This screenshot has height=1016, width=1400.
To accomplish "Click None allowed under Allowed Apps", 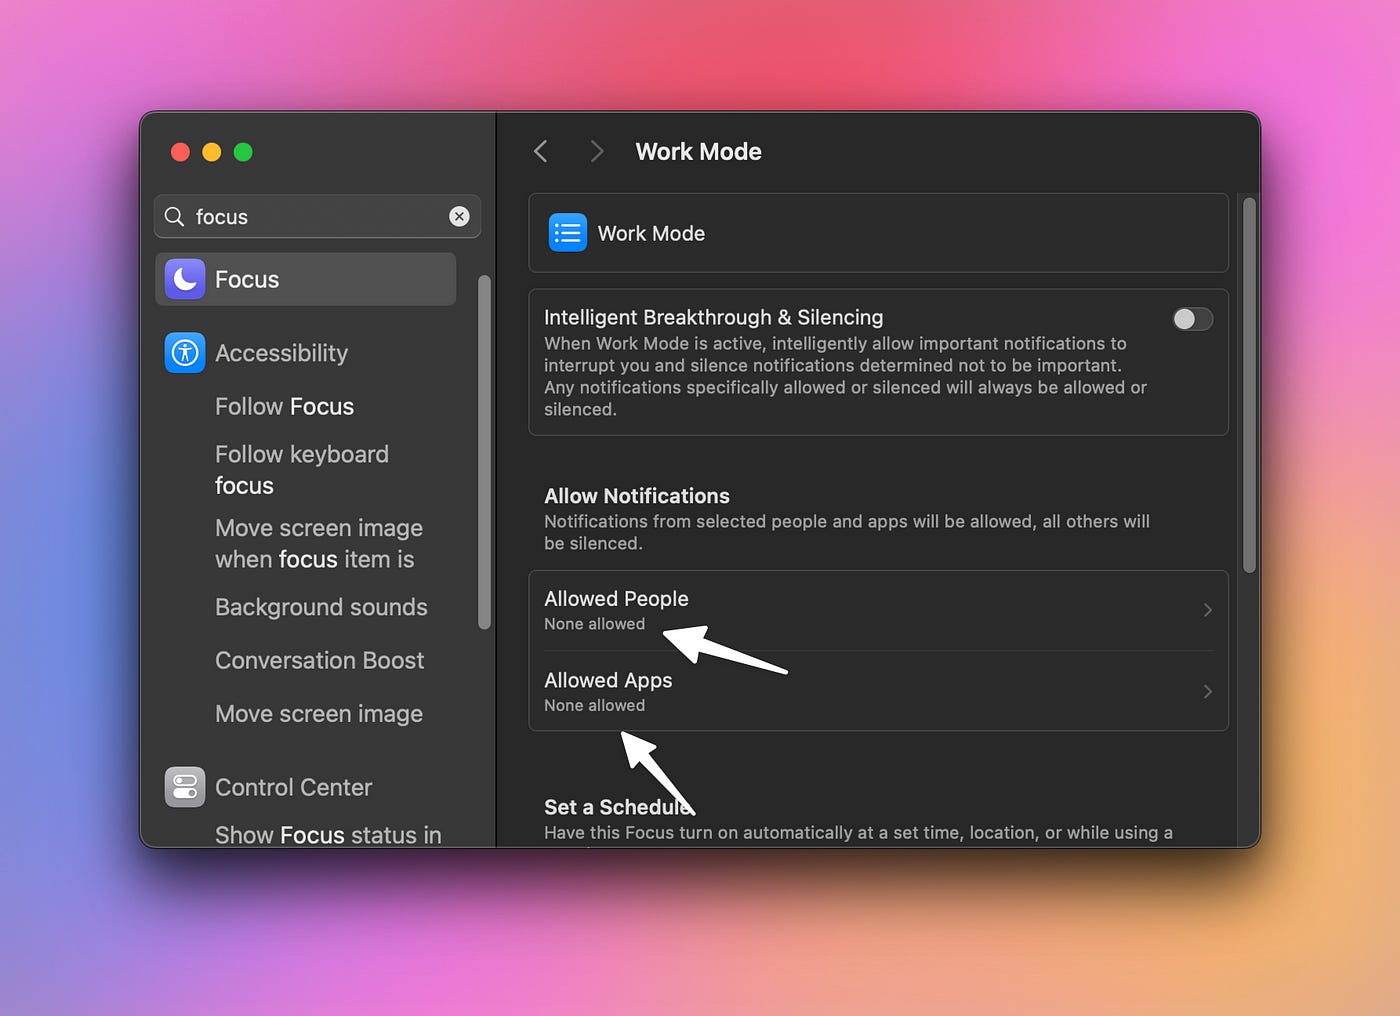I will click(594, 705).
